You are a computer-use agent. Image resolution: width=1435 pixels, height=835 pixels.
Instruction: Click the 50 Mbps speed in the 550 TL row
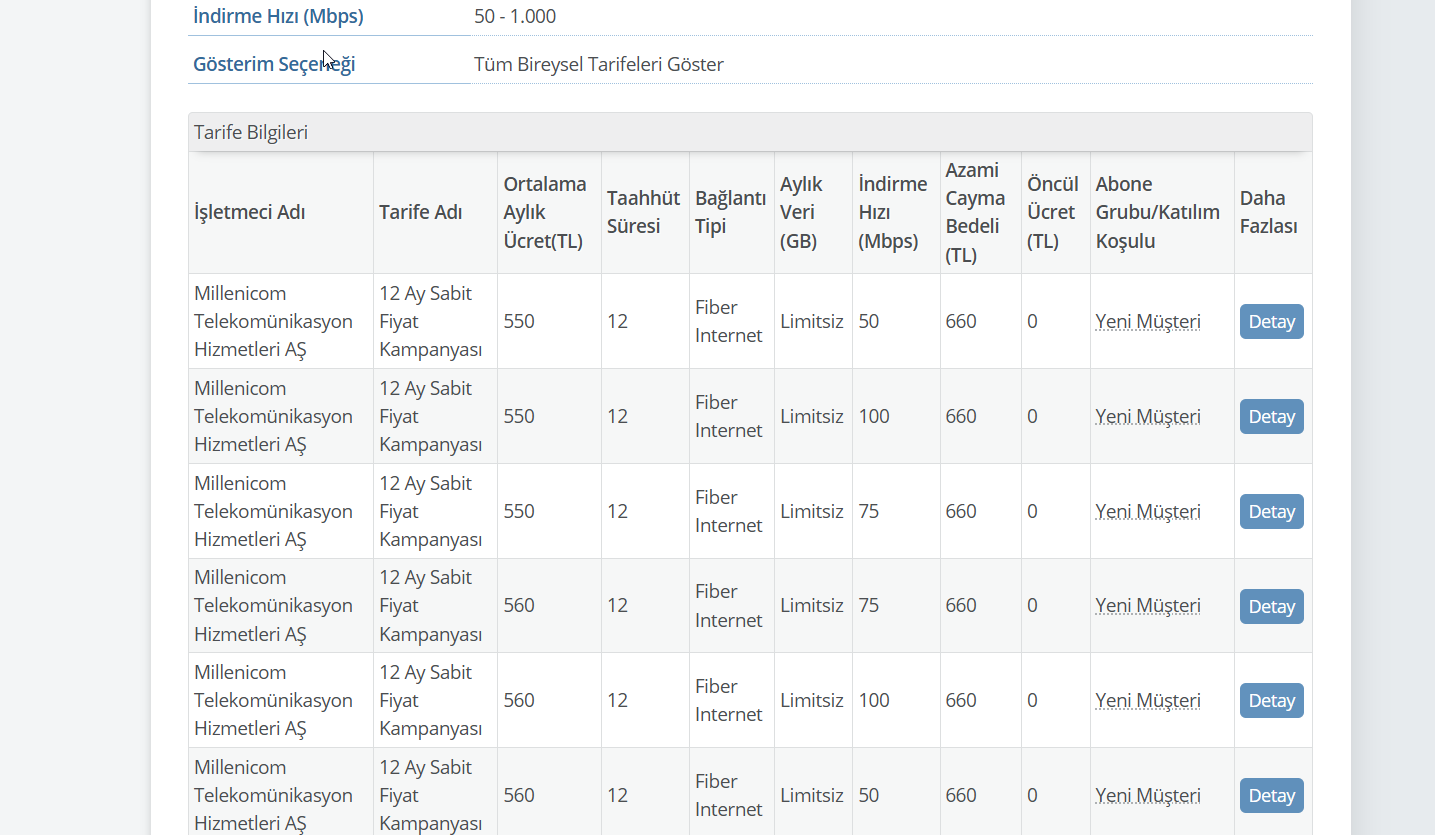(x=869, y=321)
